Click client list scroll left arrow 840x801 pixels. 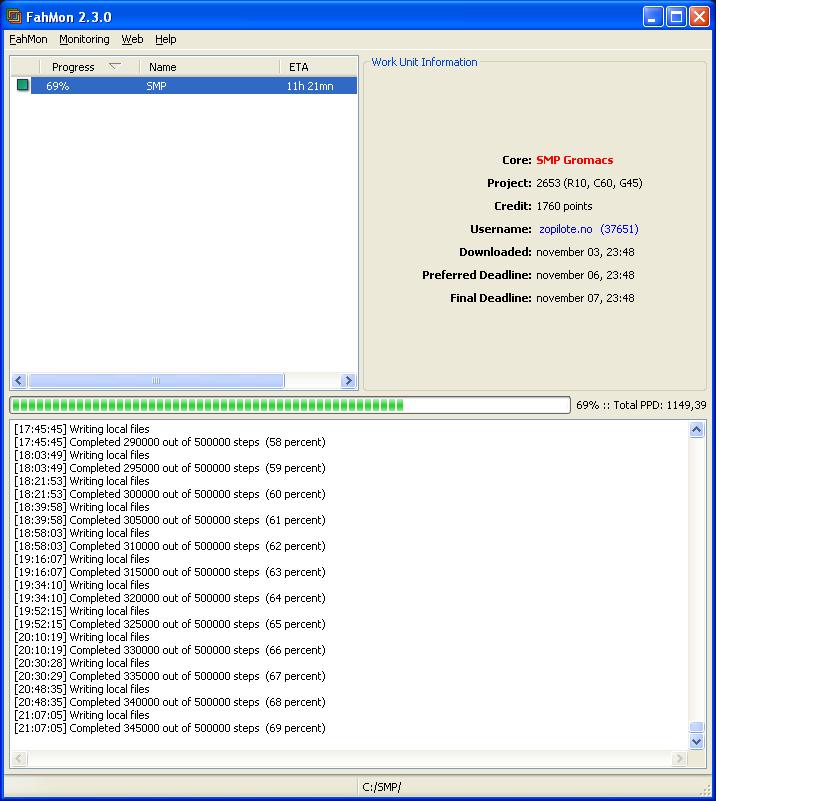pyautogui.click(x=19, y=380)
